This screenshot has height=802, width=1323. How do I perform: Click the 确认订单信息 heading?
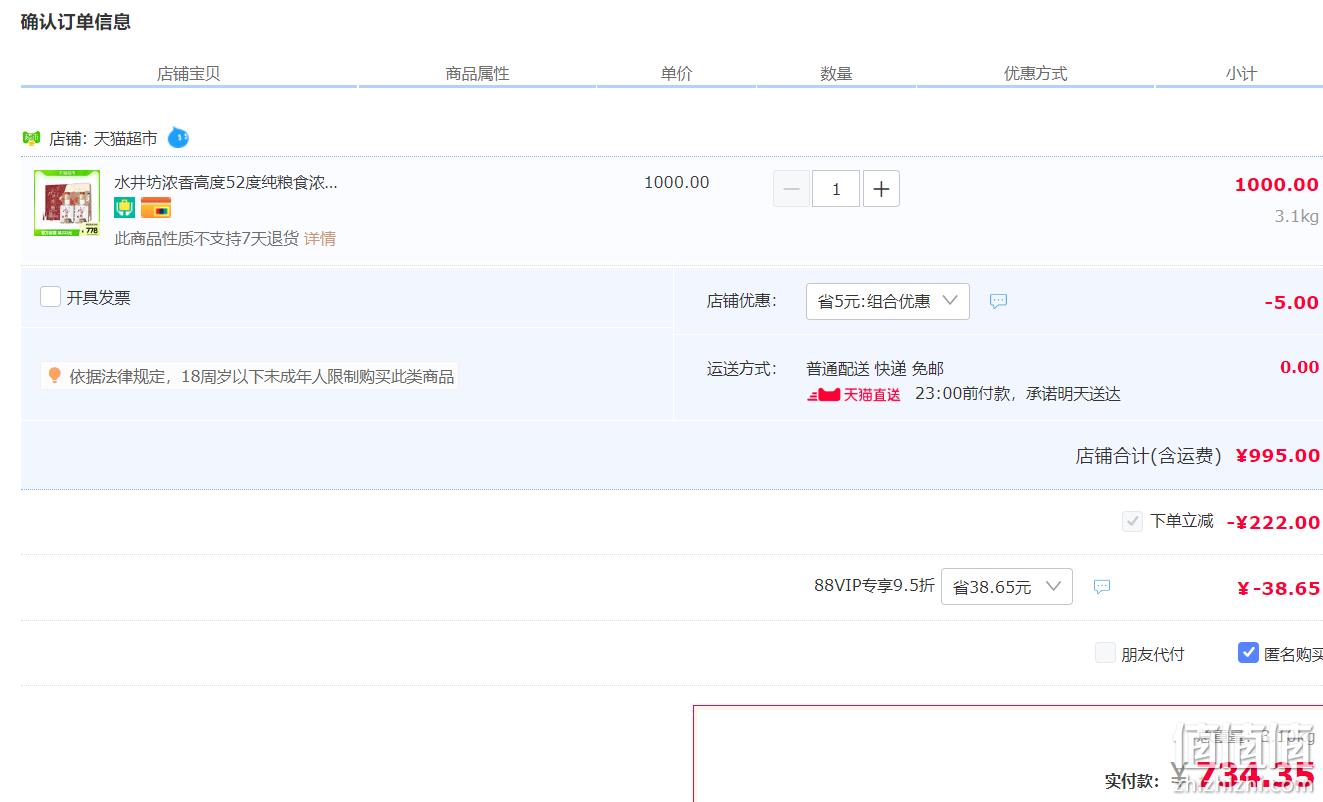(76, 22)
